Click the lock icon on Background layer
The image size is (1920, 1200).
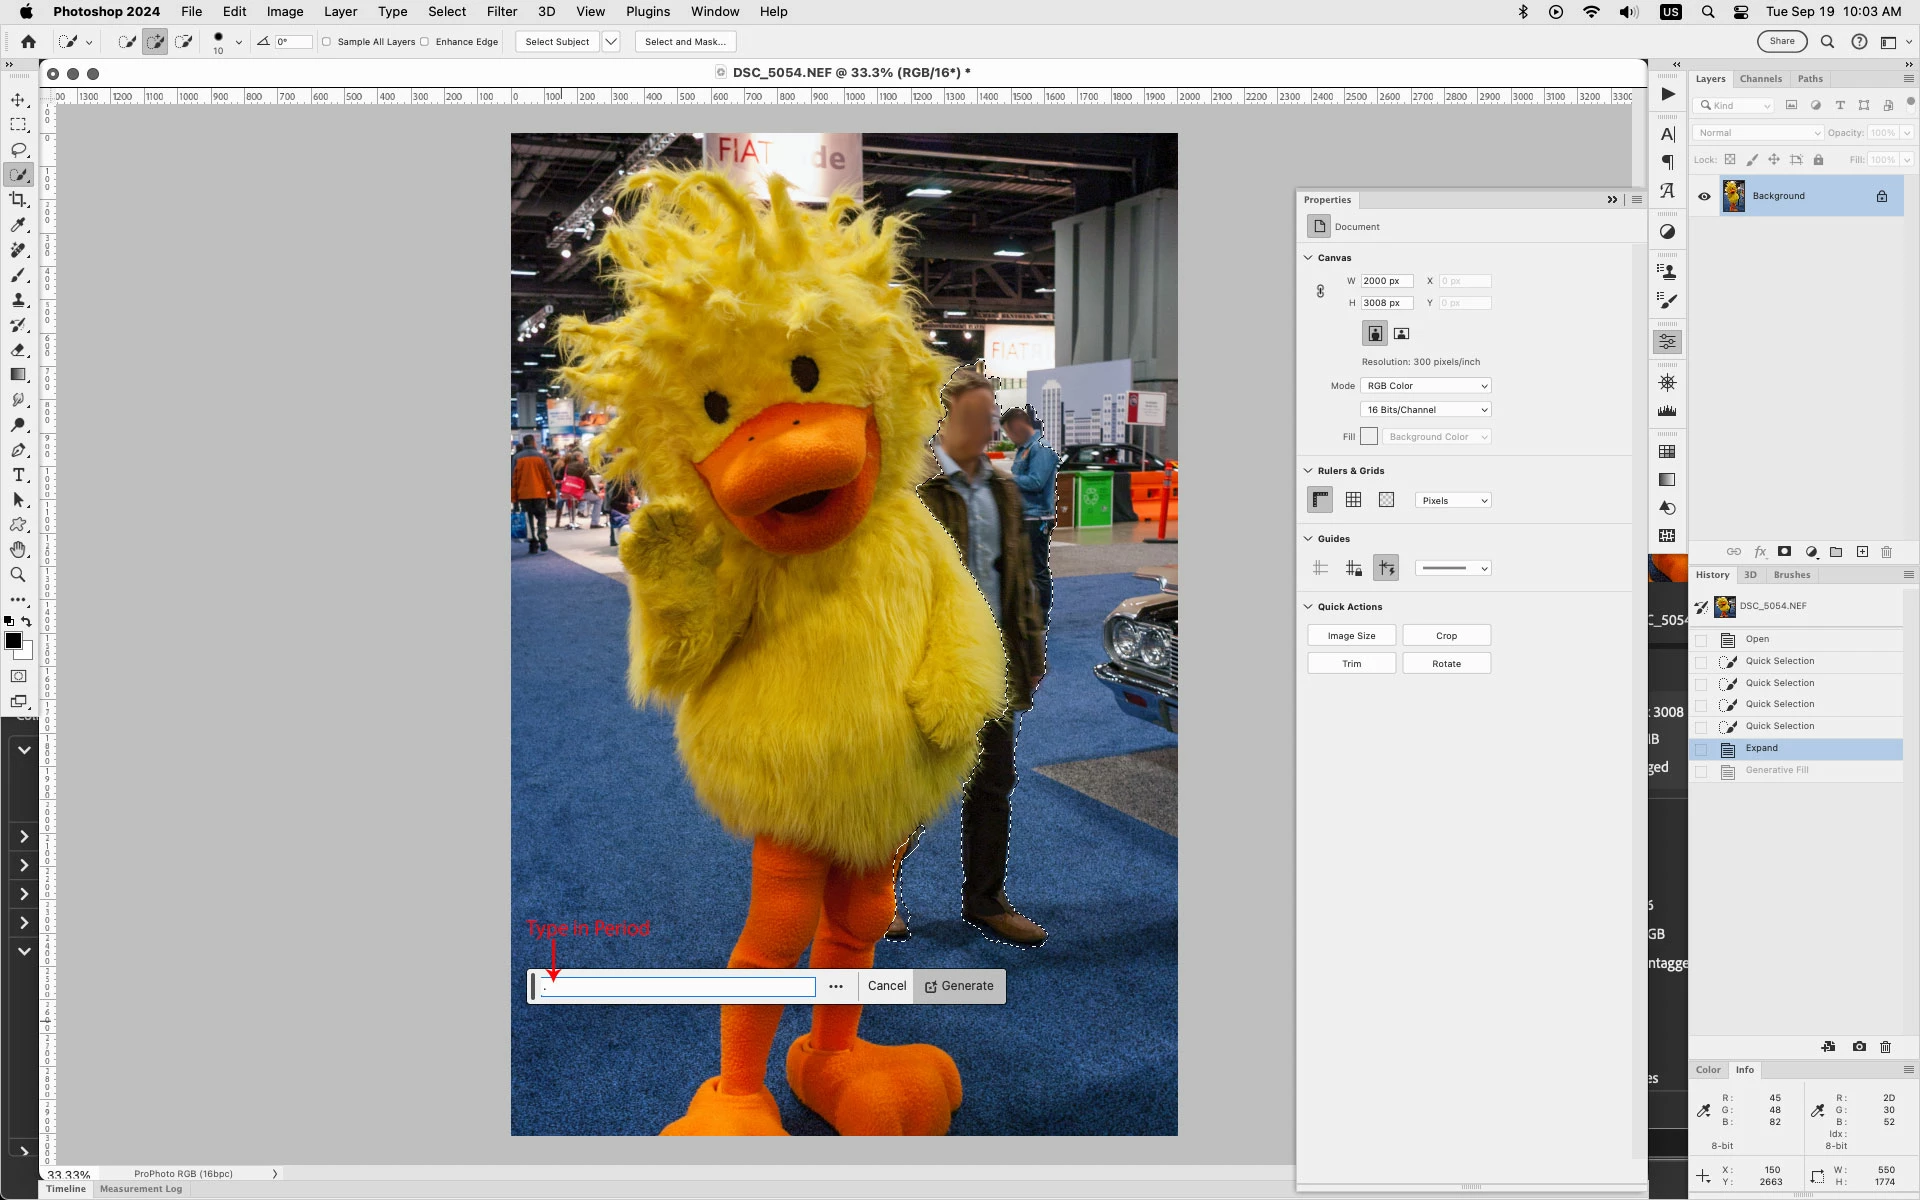coord(1881,196)
